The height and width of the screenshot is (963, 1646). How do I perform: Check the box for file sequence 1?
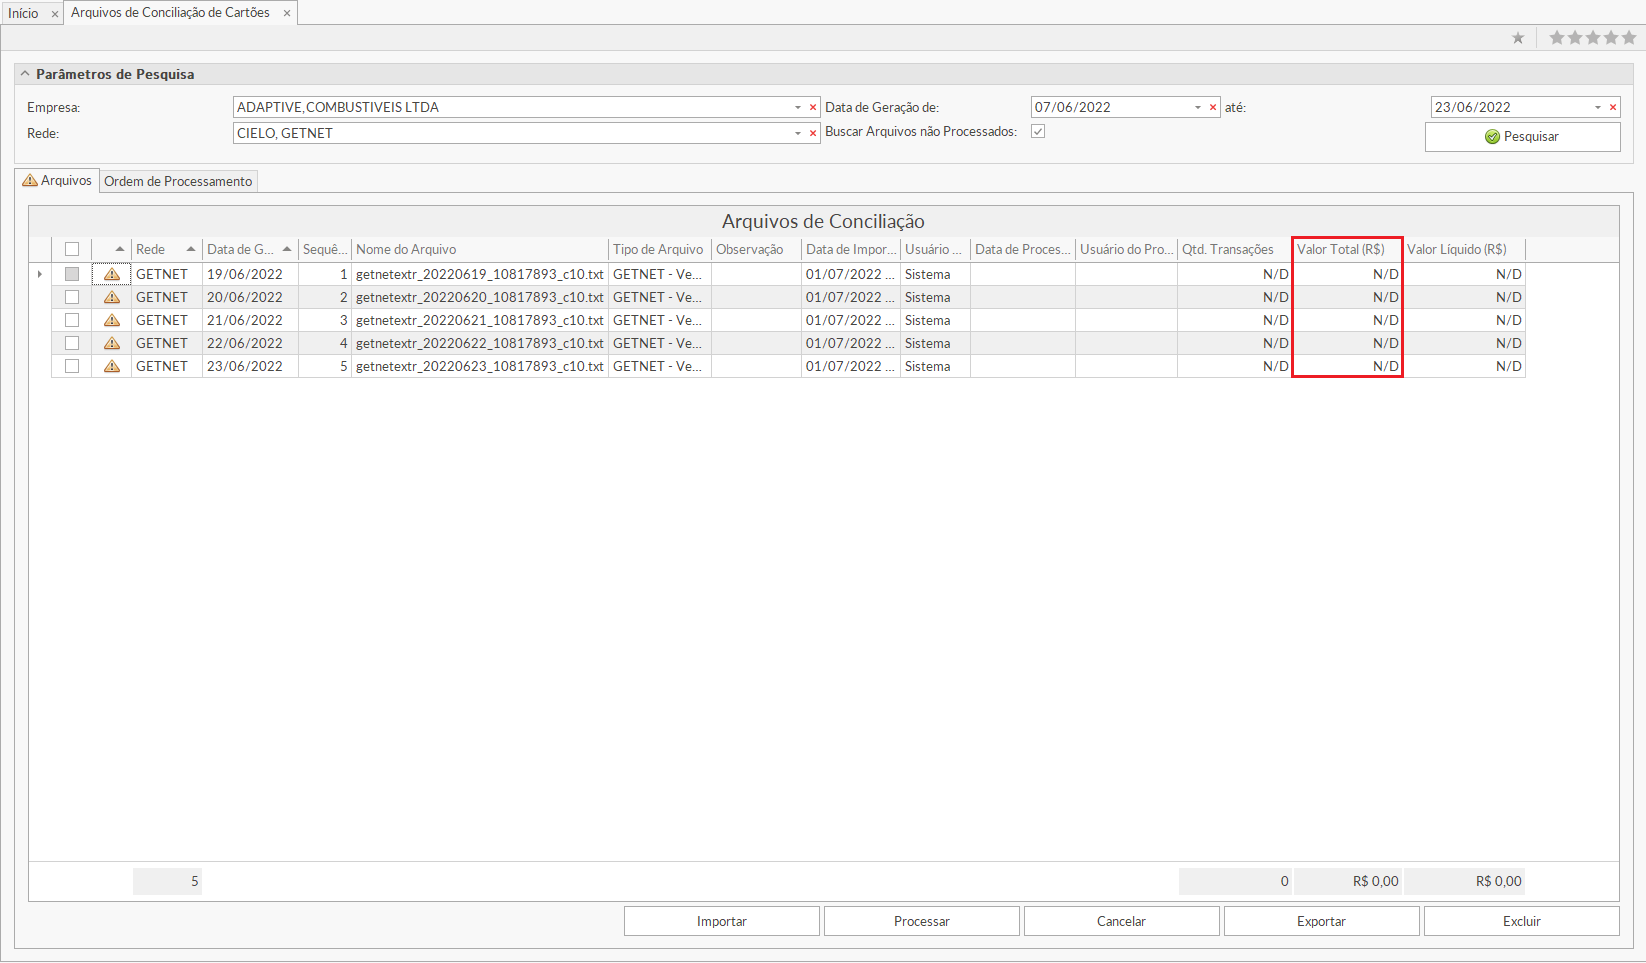(x=72, y=274)
